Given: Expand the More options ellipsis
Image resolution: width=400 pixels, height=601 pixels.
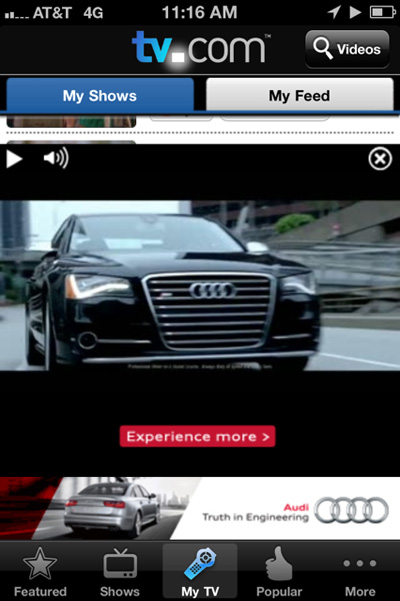Looking at the screenshot, I should [x=360, y=572].
